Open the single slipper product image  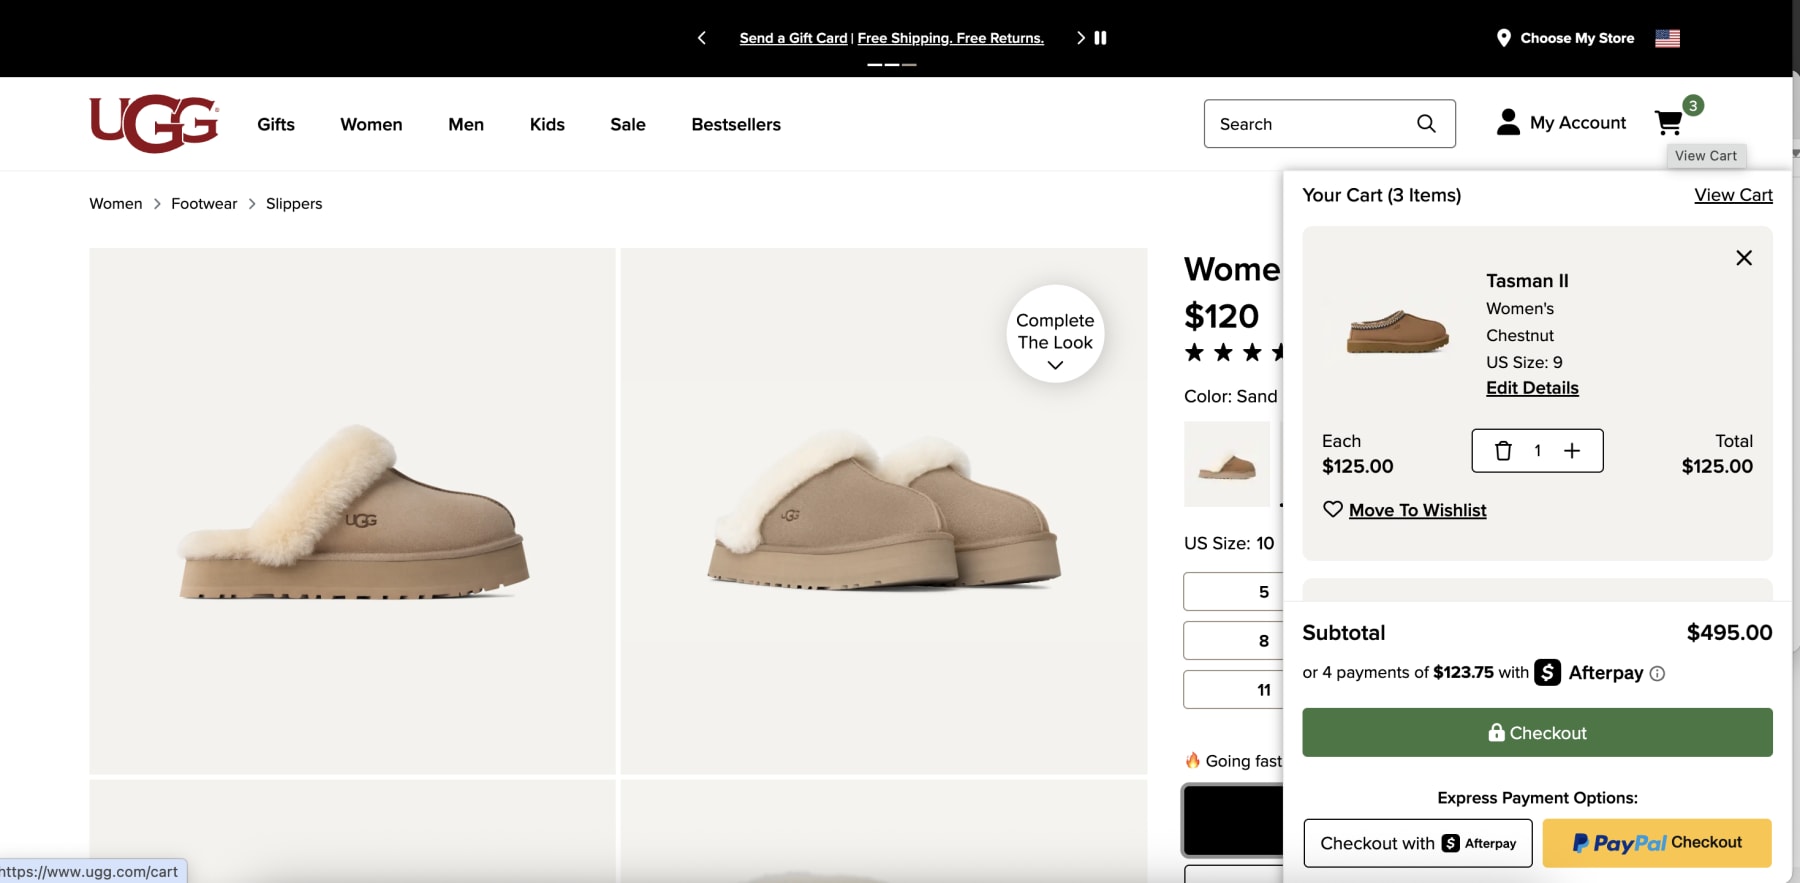(352, 511)
